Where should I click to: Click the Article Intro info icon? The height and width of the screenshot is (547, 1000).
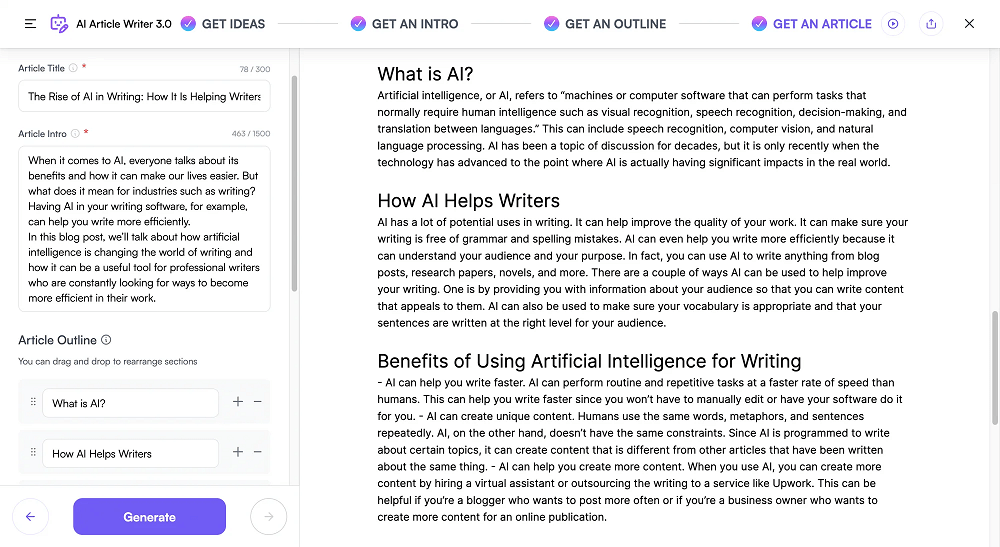(x=75, y=133)
